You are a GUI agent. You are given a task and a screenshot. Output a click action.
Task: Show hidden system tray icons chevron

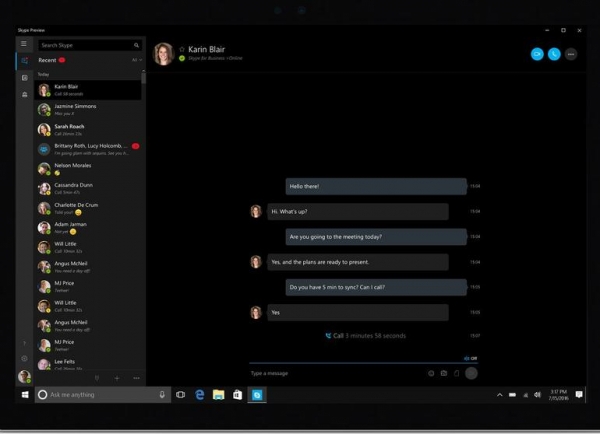[x=499, y=395]
